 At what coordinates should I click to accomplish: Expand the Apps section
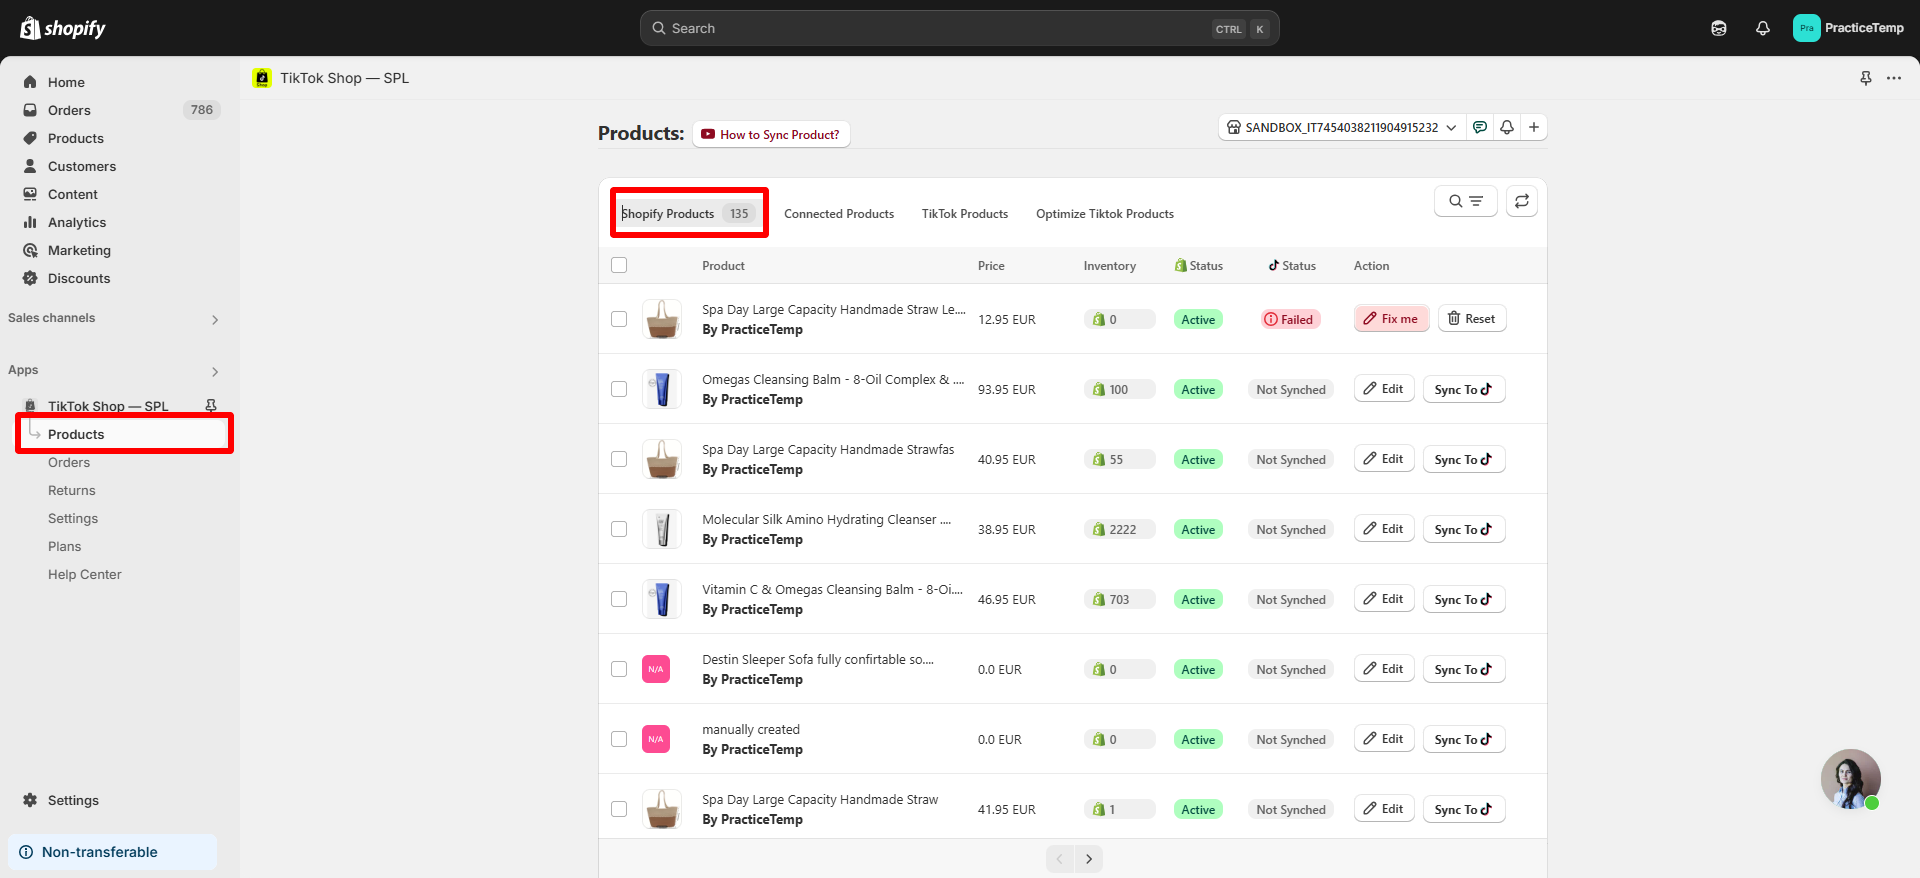tap(215, 371)
